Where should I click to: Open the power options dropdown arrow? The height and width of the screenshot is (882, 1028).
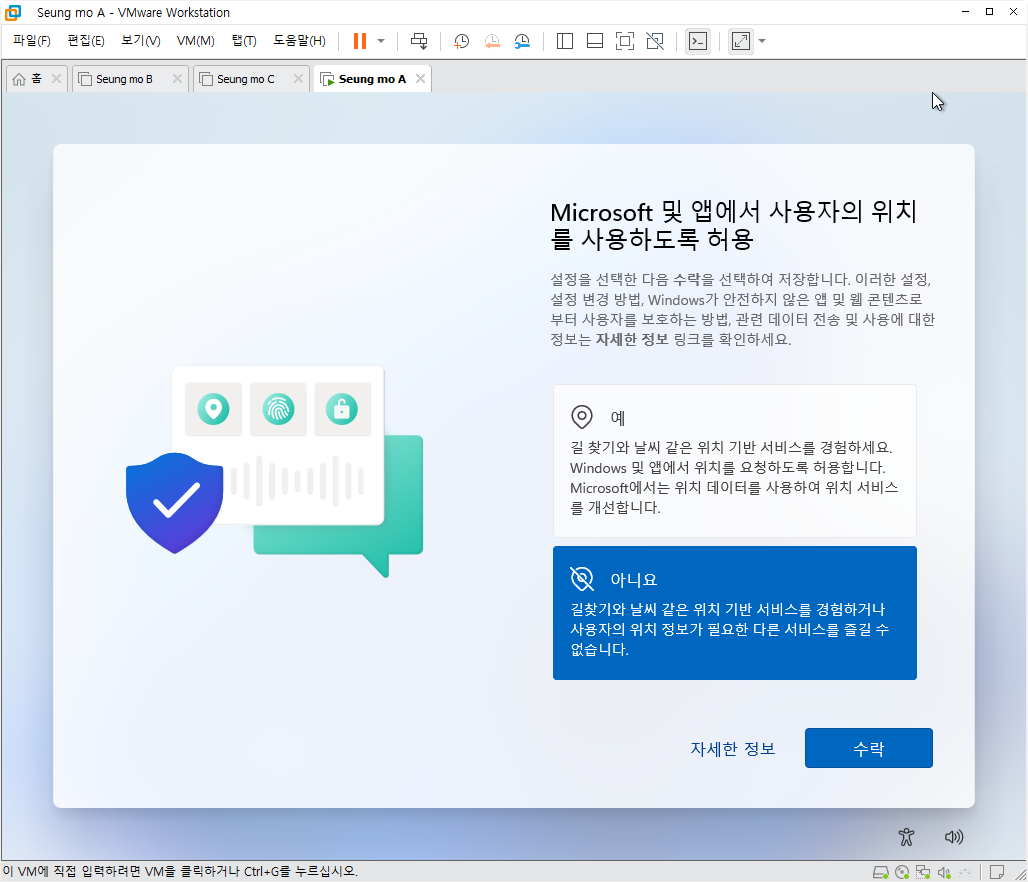click(381, 41)
